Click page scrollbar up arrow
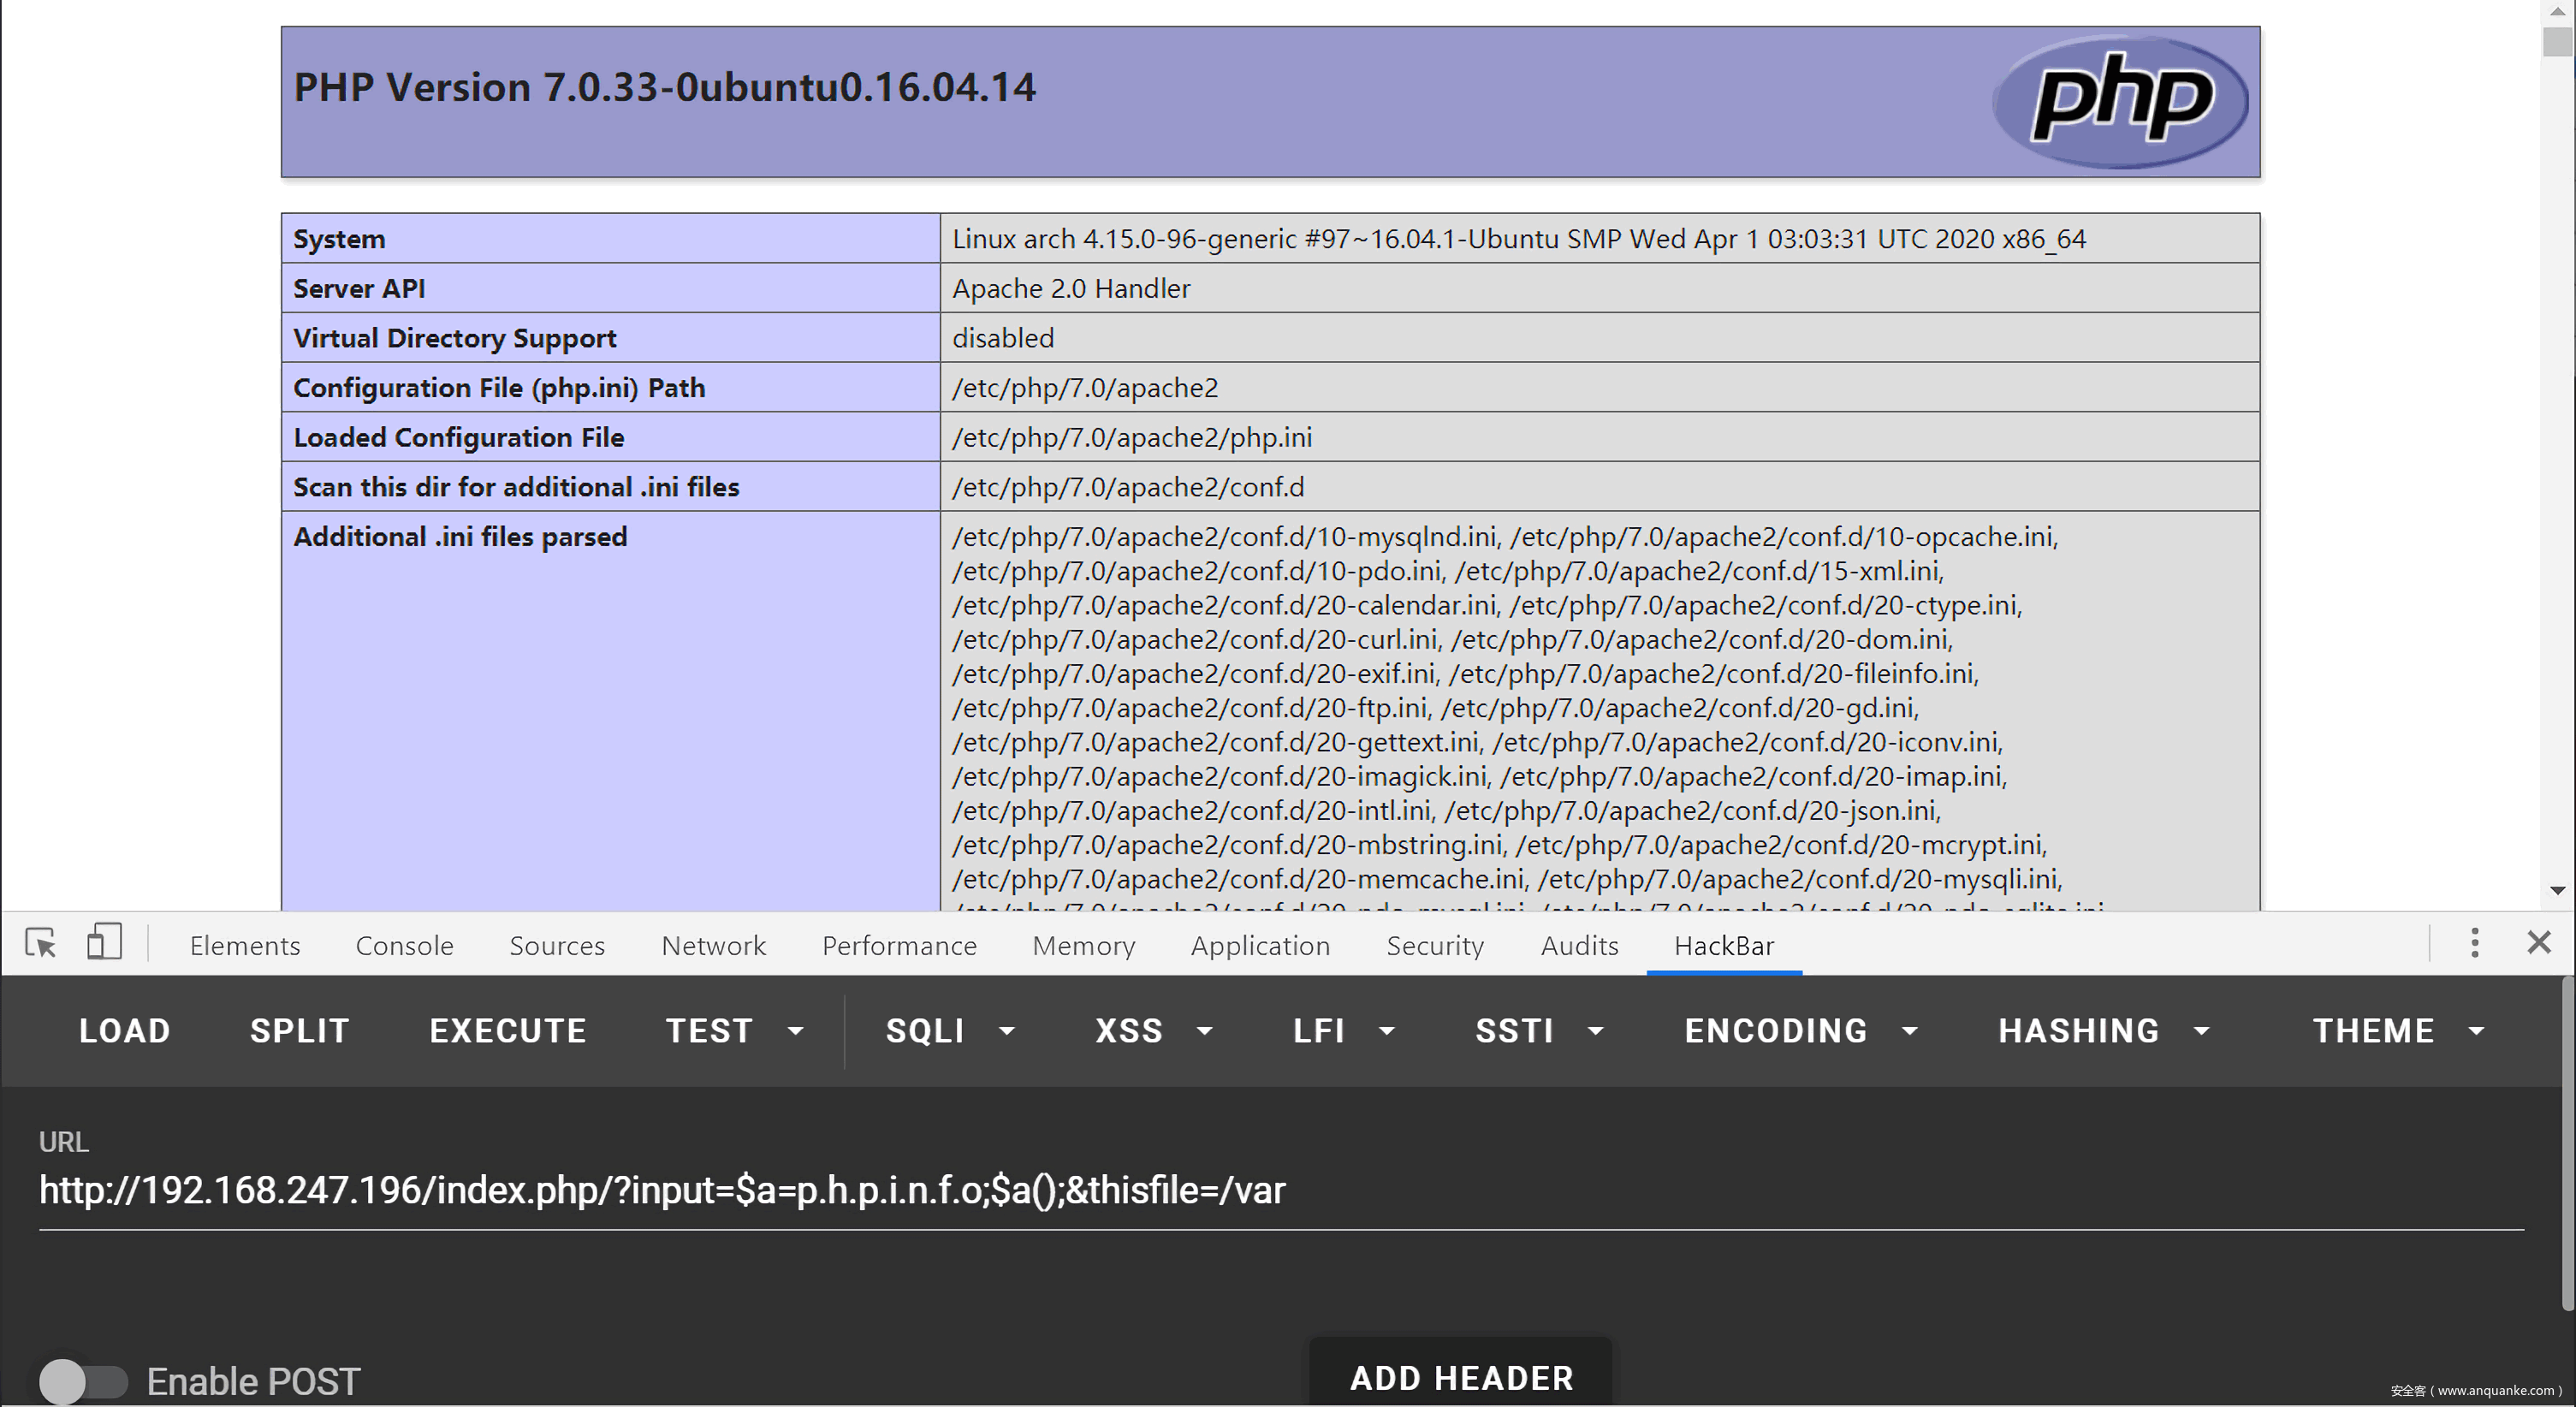The image size is (2576, 1407). tap(2557, 10)
